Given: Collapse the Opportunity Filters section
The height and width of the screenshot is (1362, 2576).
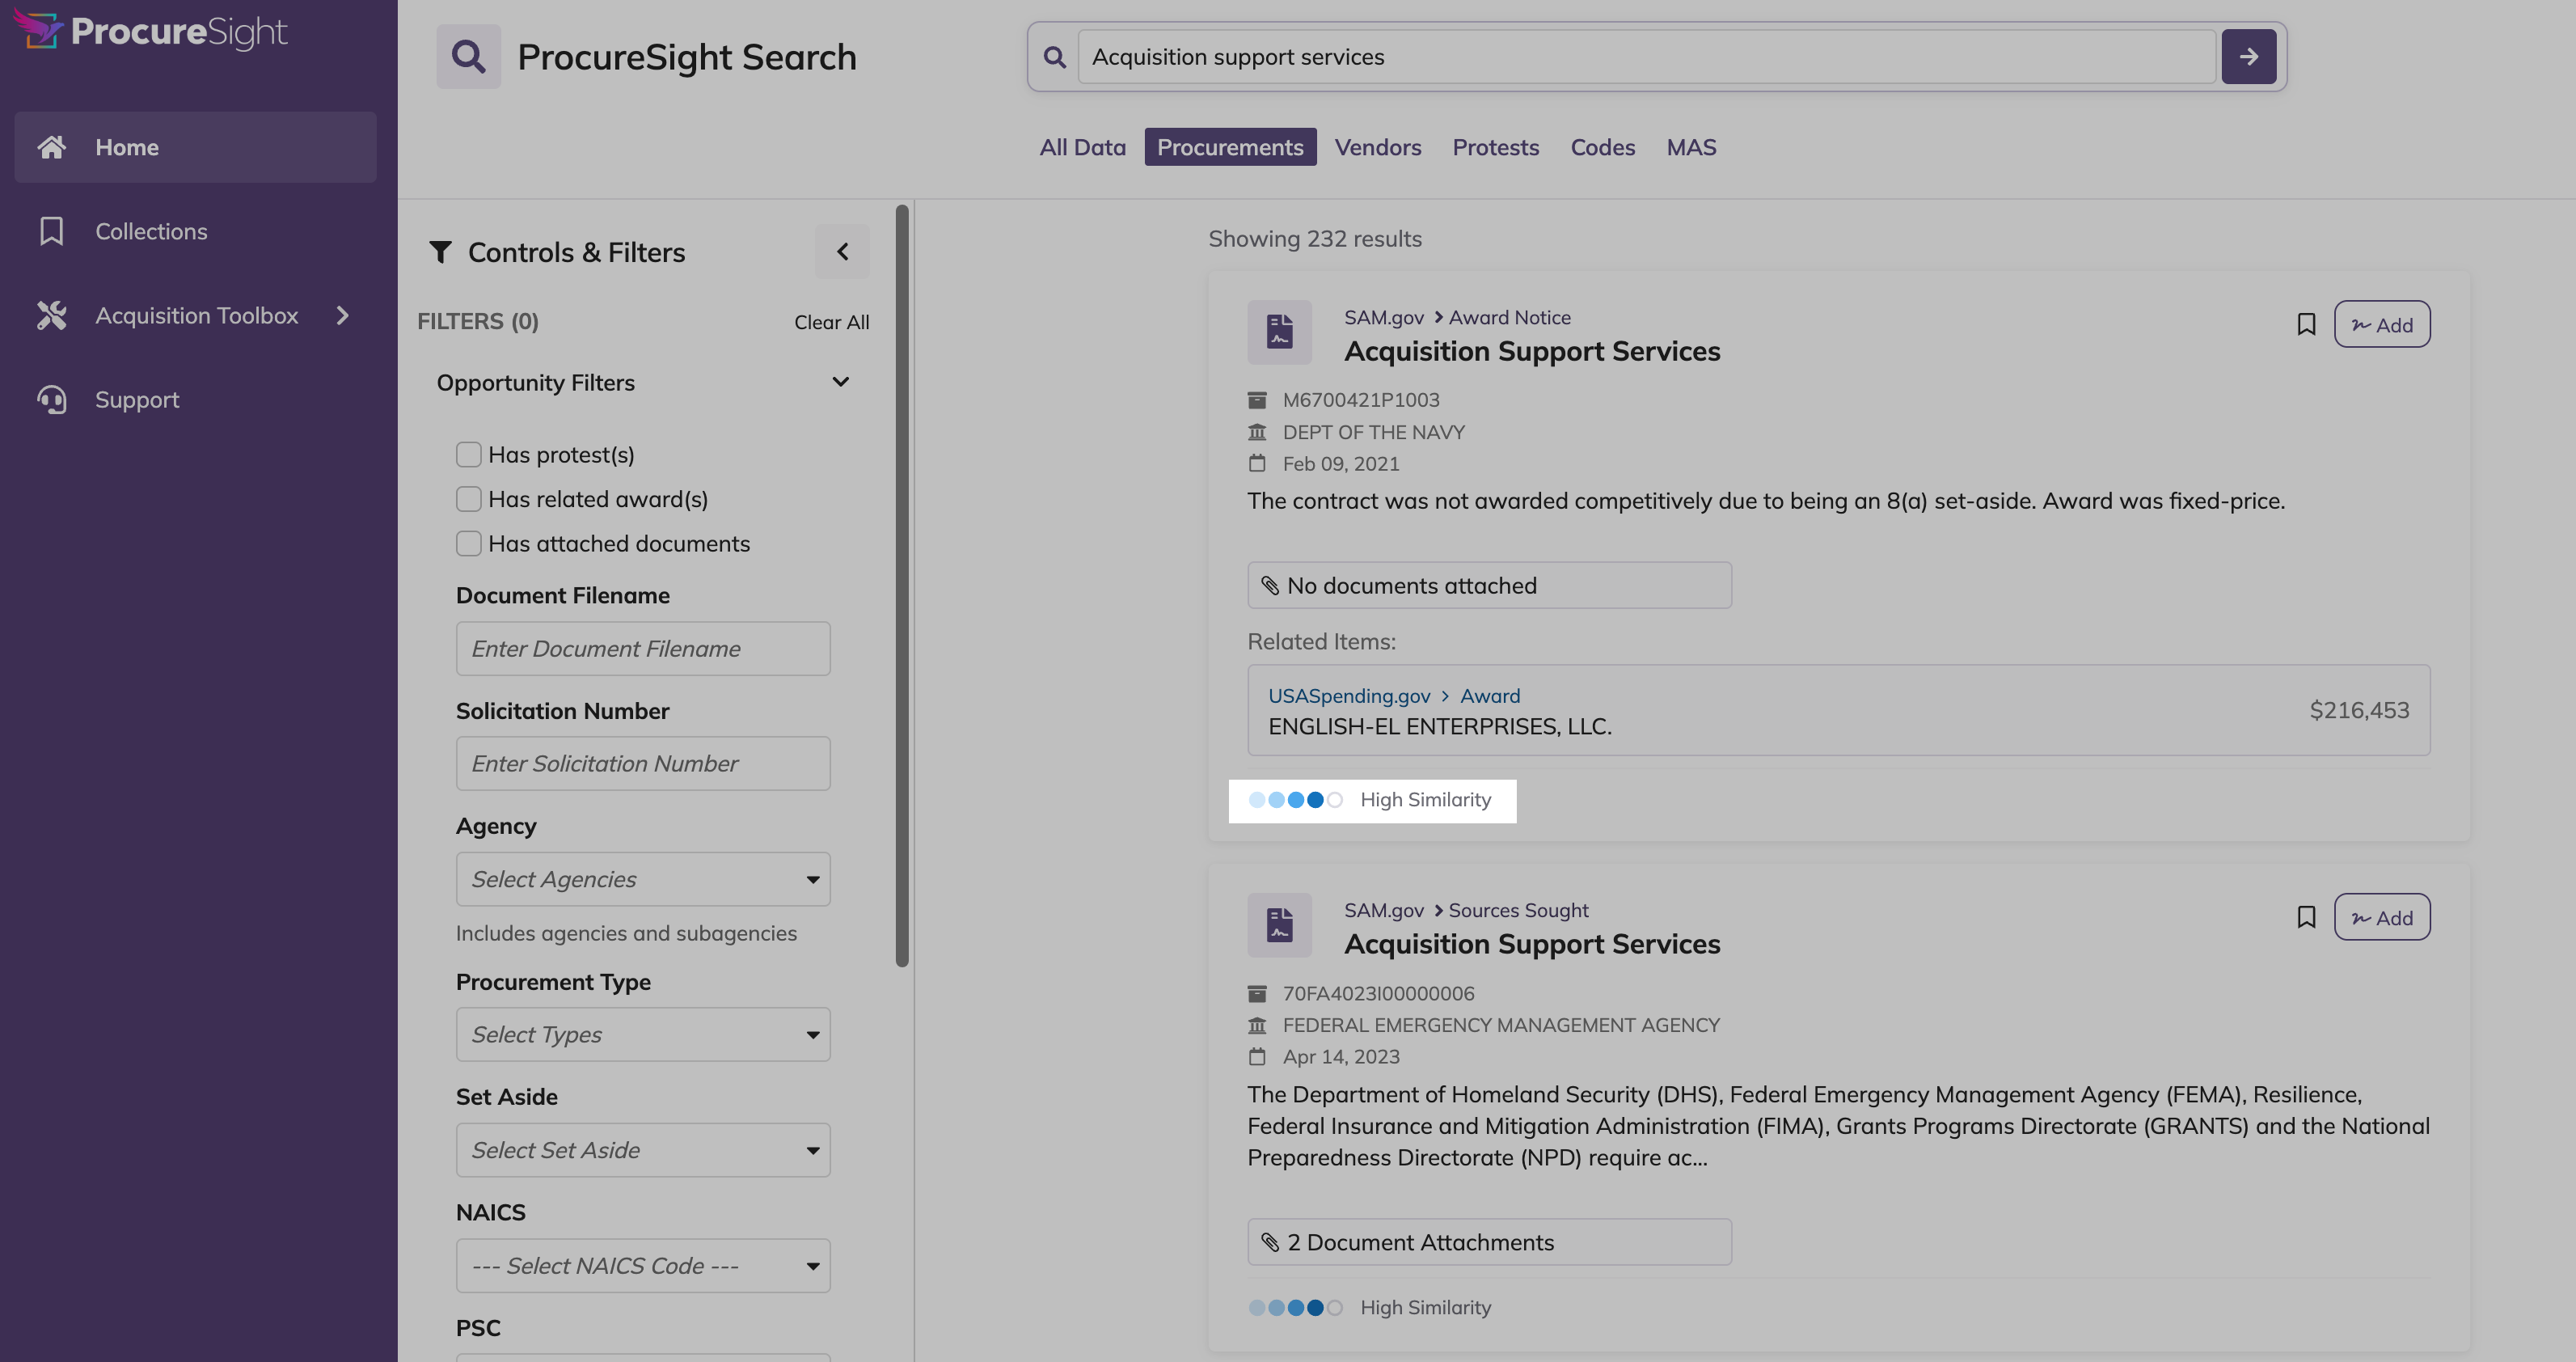Looking at the screenshot, I should click(840, 382).
